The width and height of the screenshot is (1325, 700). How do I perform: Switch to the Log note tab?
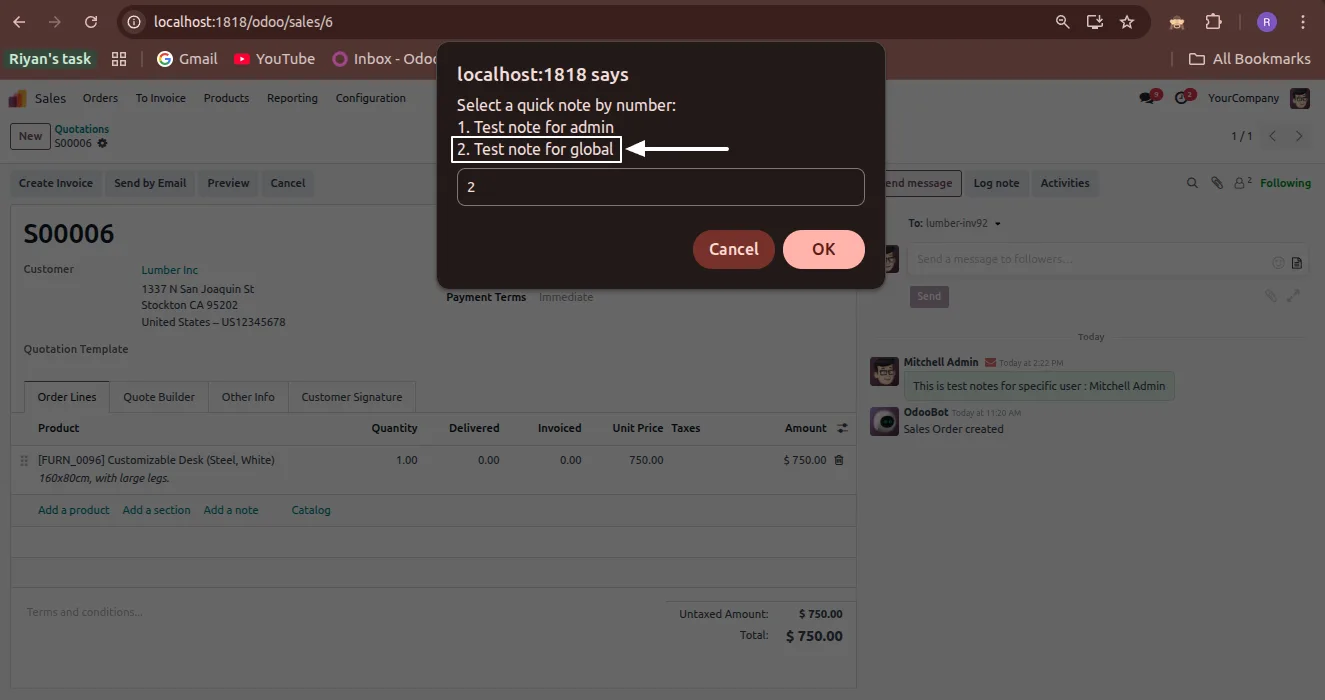pyautogui.click(x=996, y=183)
